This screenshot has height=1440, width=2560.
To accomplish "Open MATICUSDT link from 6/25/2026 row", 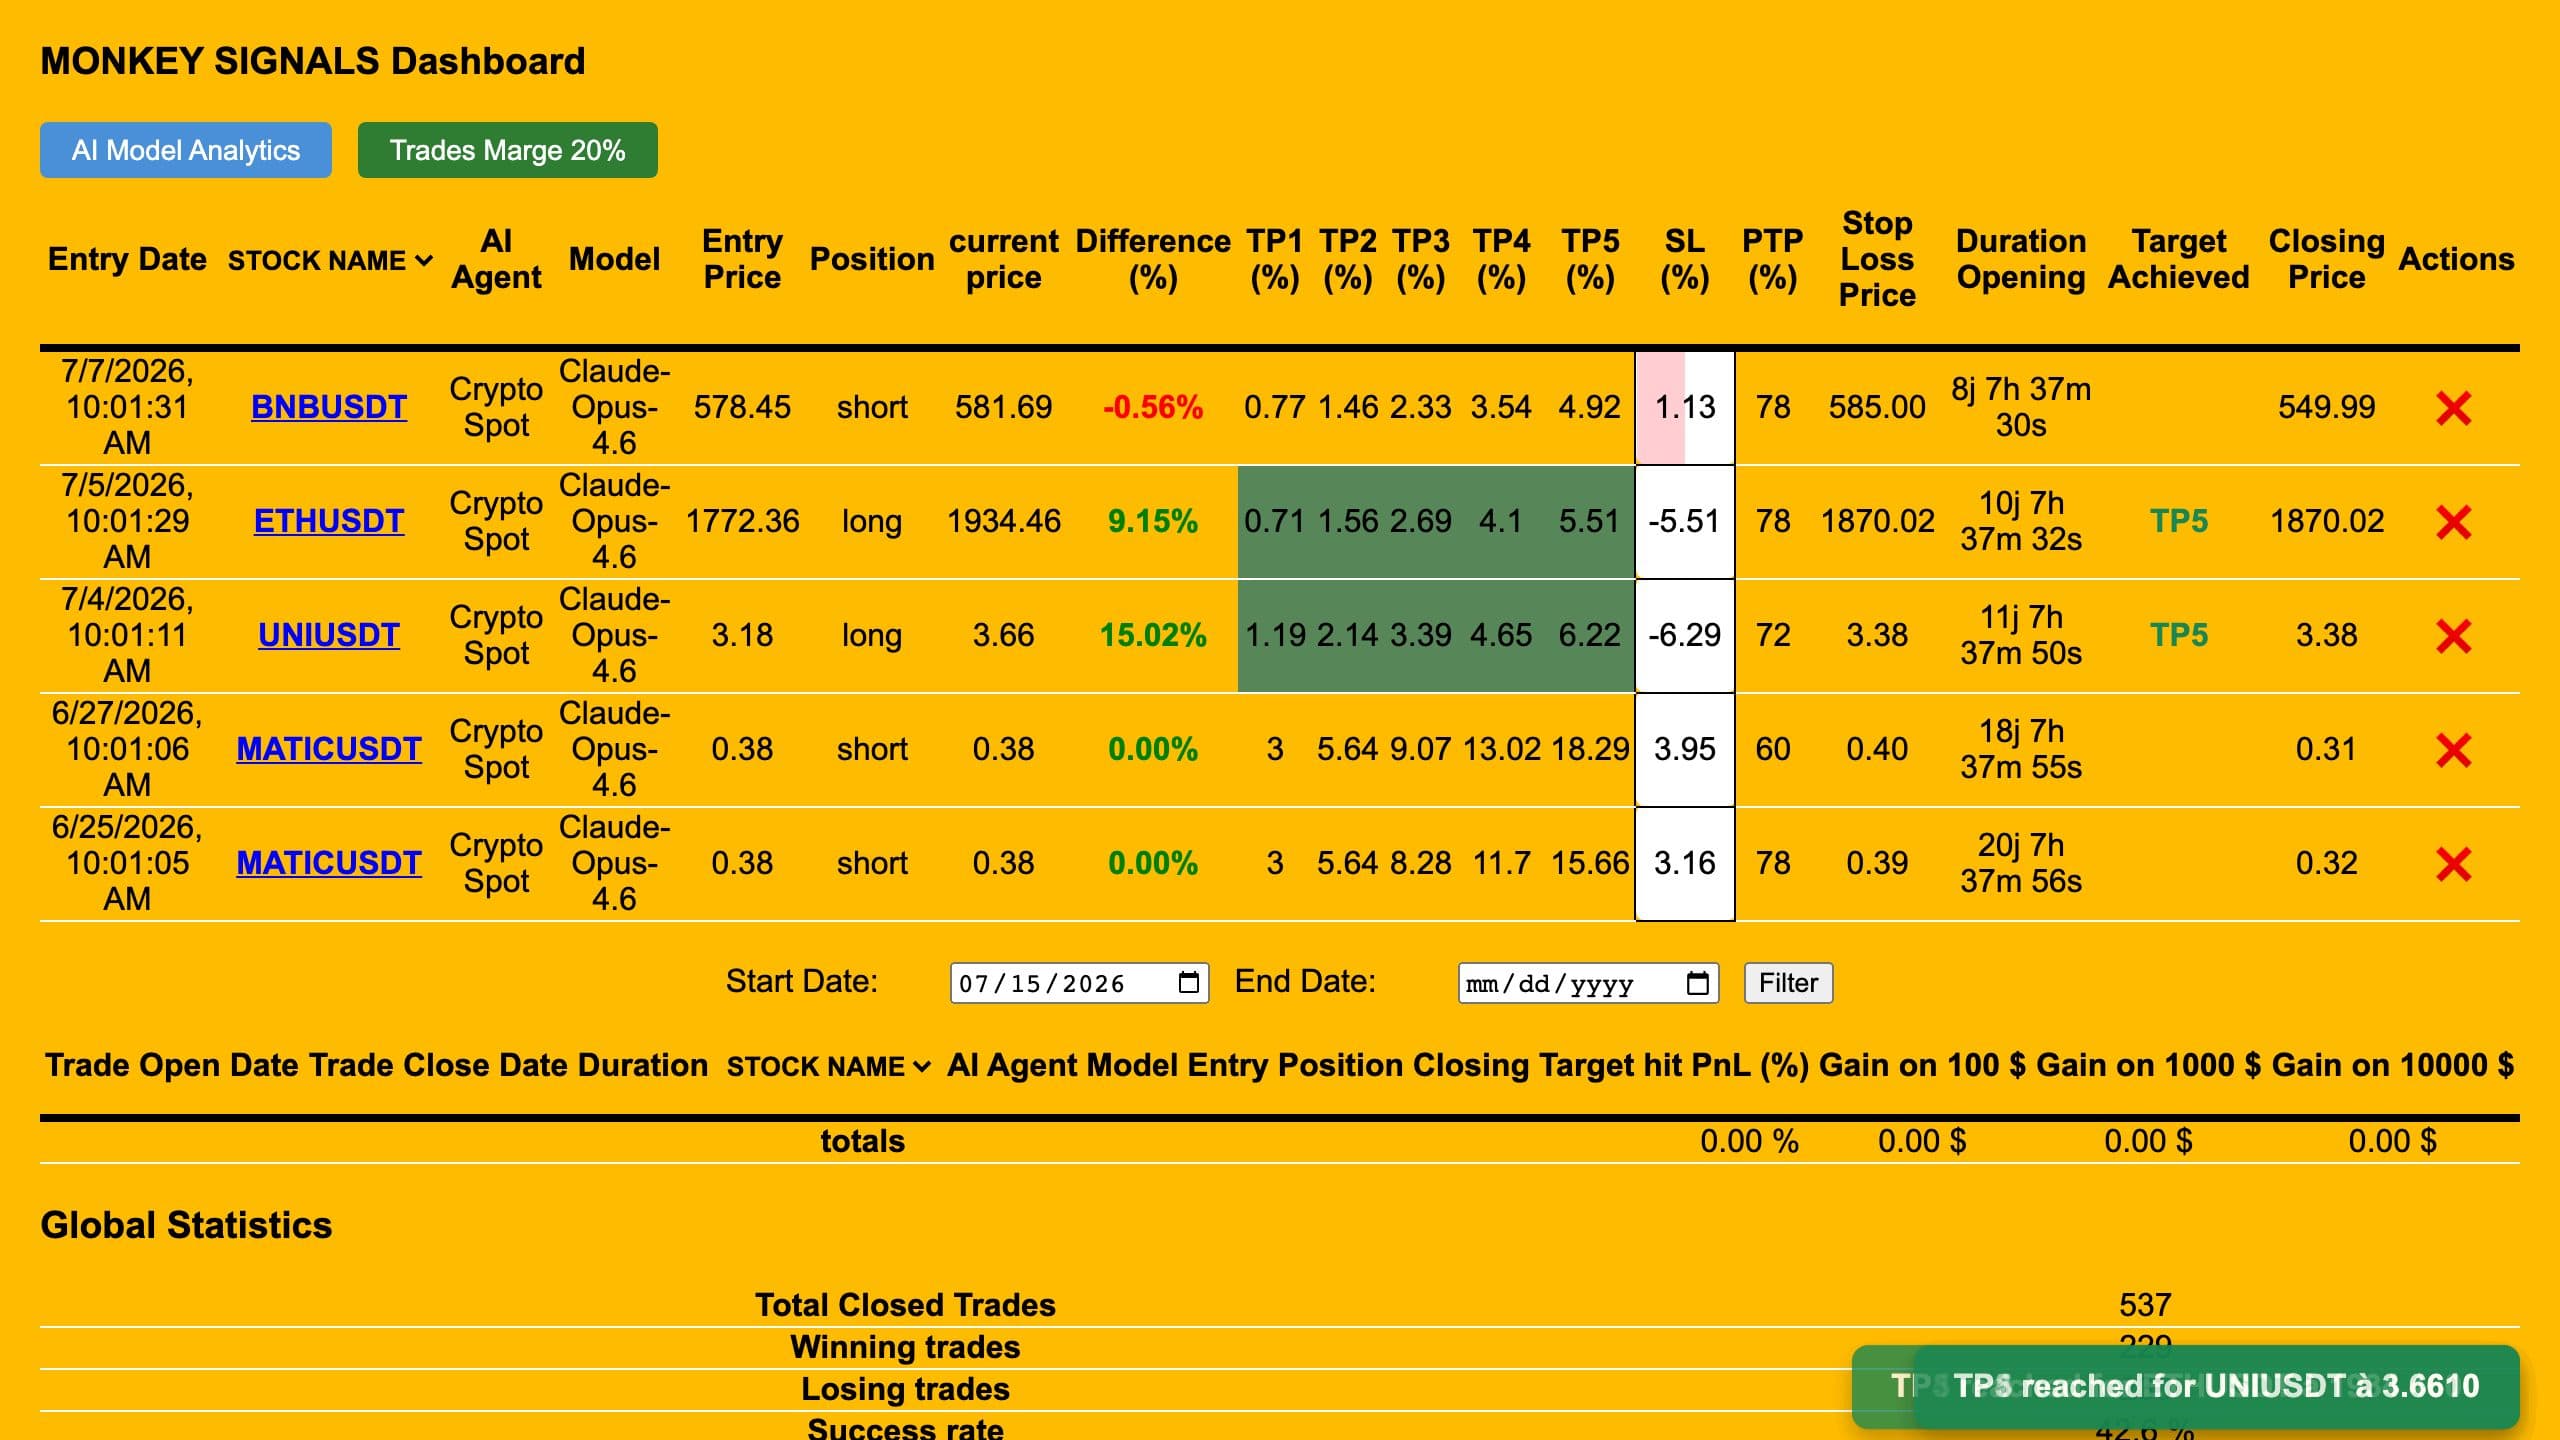I will [328, 863].
